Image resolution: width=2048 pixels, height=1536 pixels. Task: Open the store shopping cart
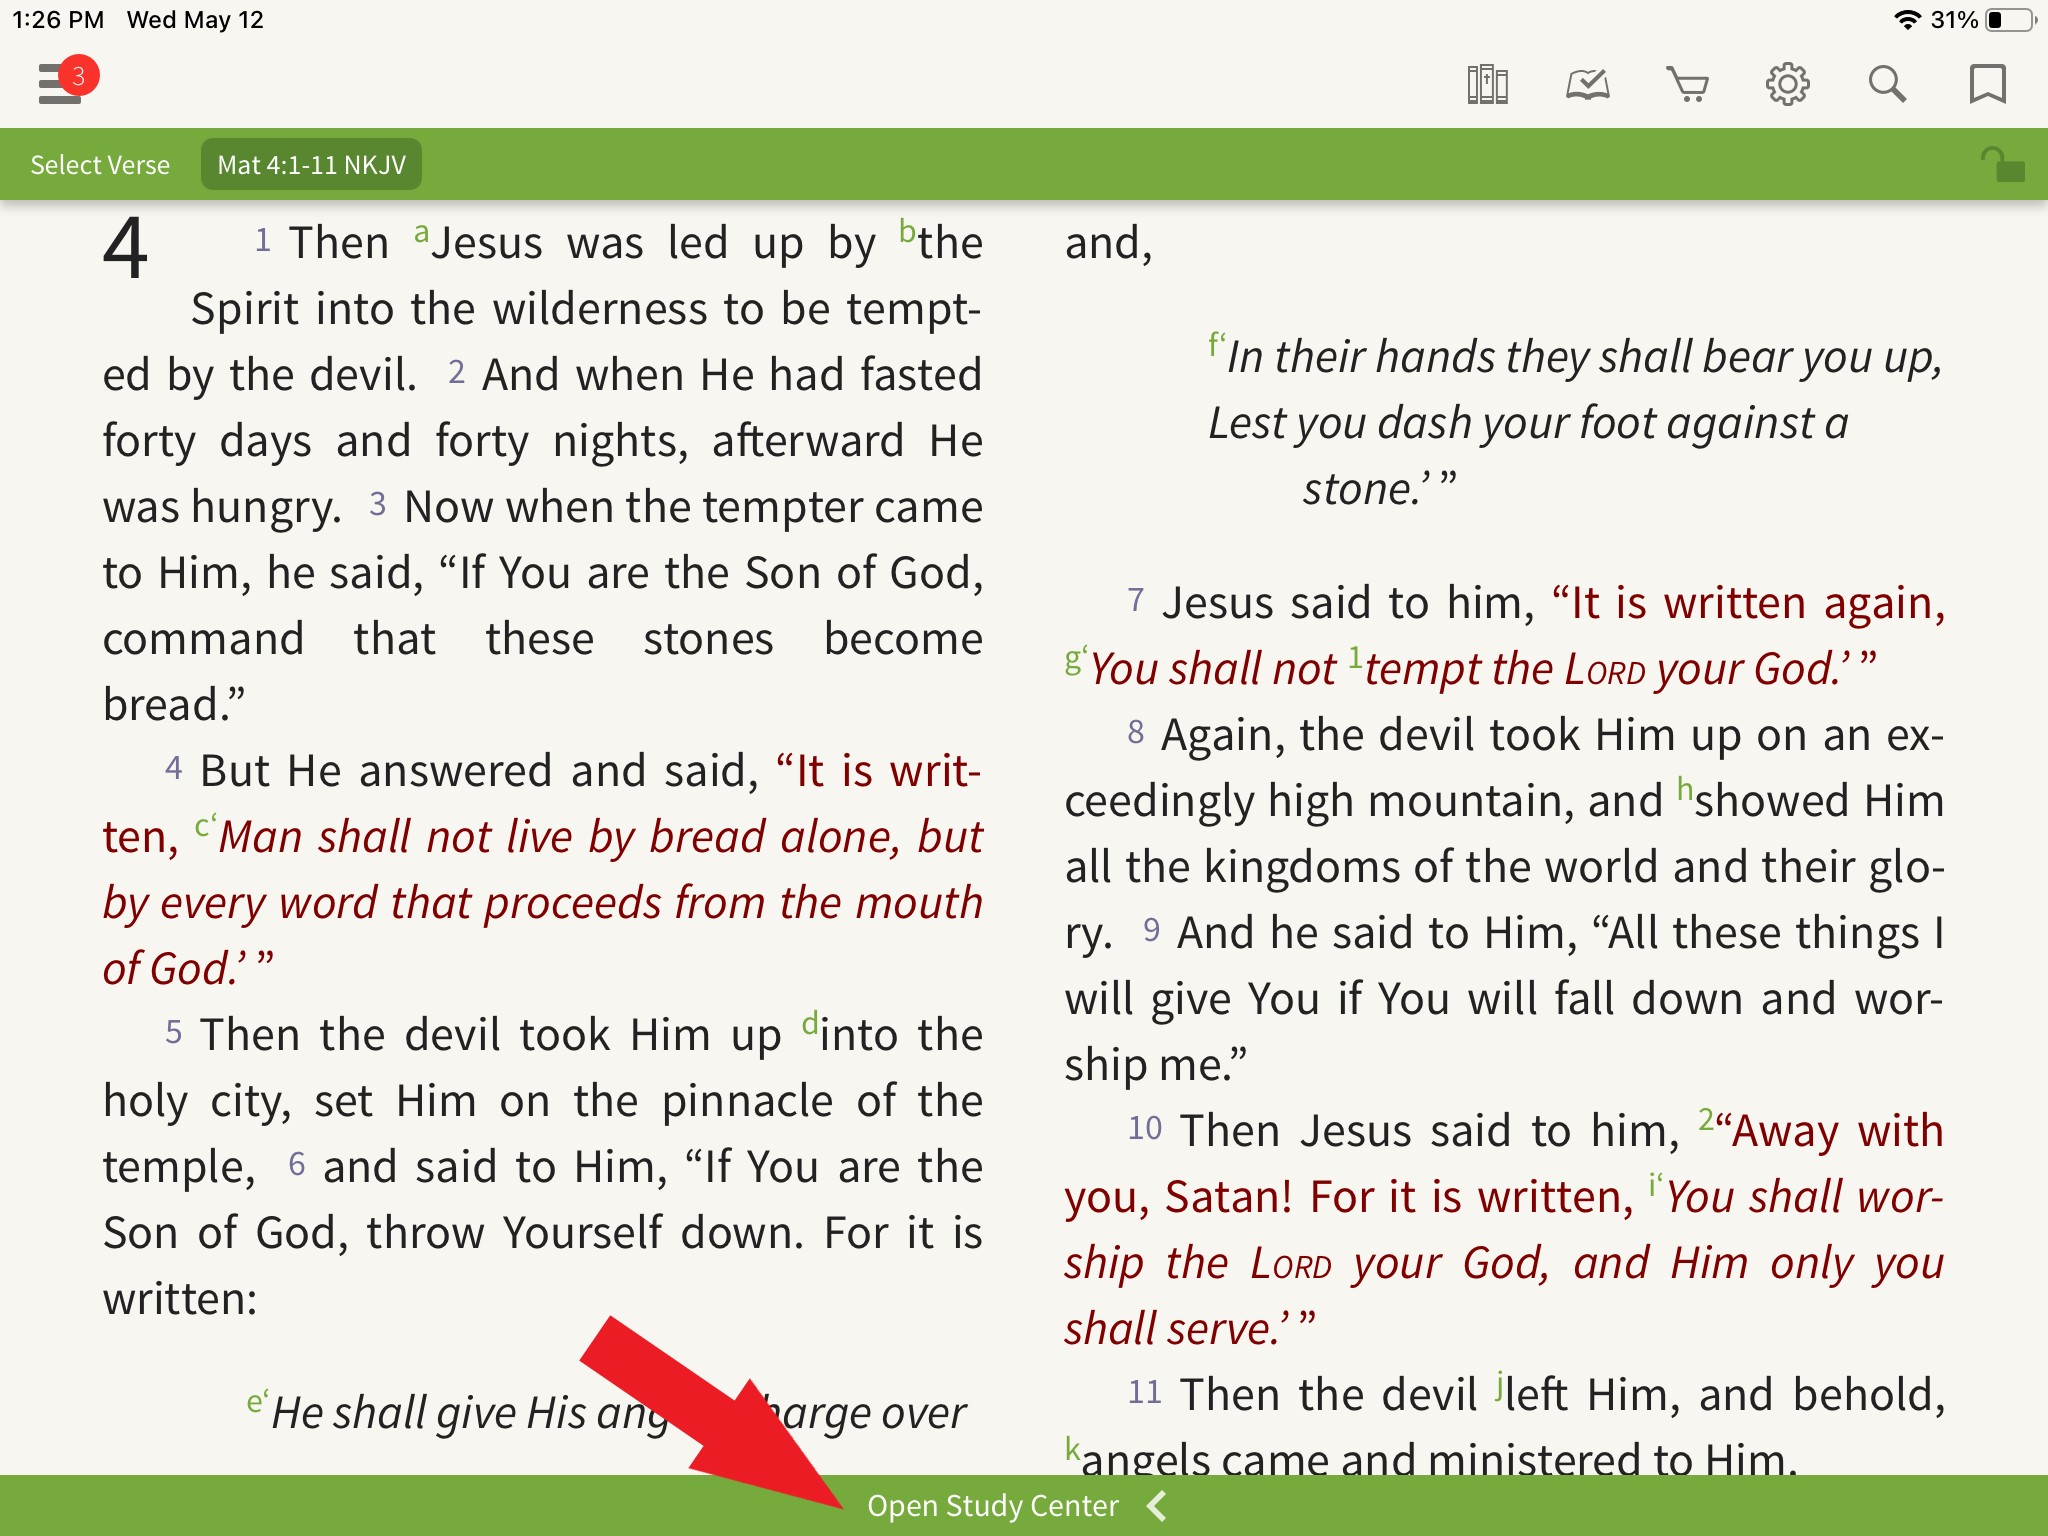pos(1687,84)
